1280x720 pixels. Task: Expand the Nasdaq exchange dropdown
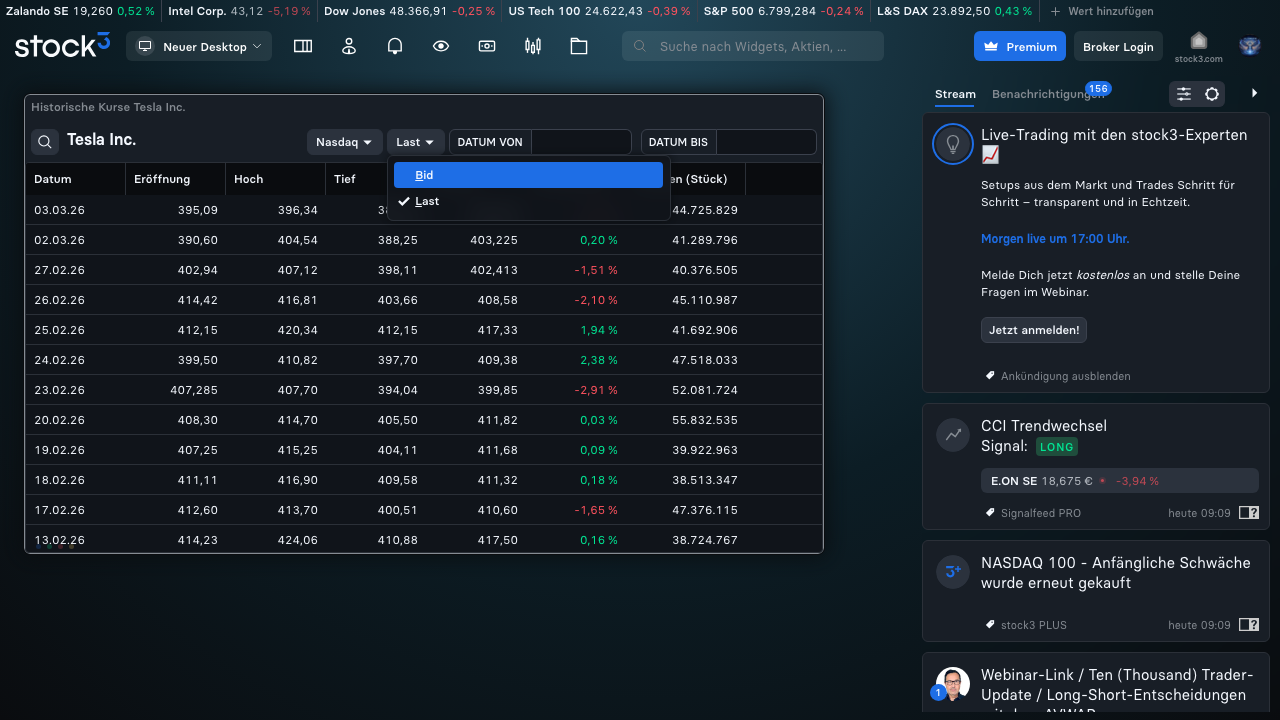pos(344,142)
